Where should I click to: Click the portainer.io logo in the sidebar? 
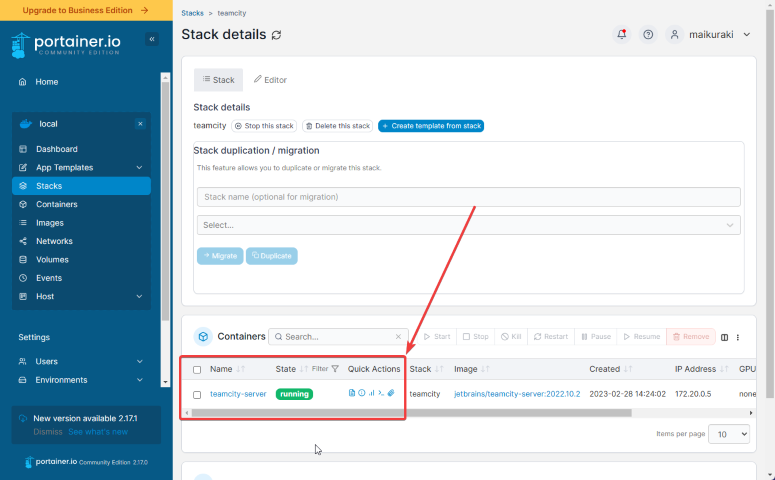click(65, 44)
